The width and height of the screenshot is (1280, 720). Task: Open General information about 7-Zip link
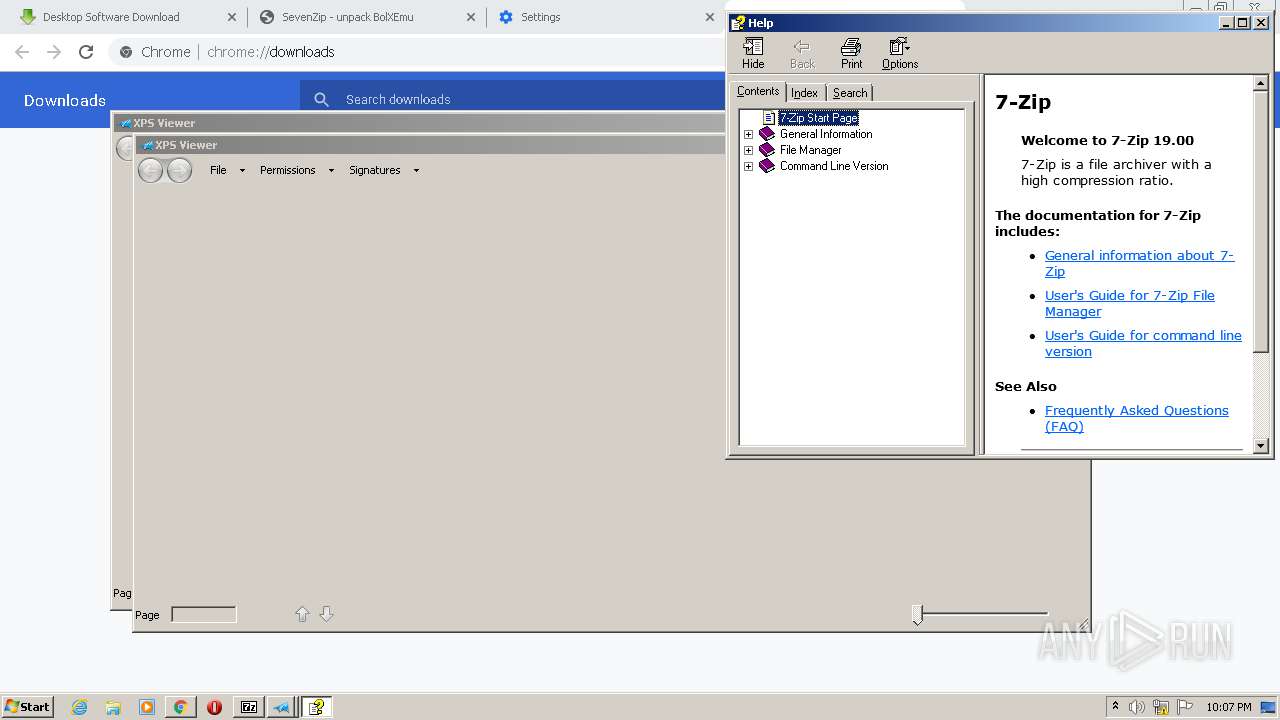click(x=1139, y=263)
